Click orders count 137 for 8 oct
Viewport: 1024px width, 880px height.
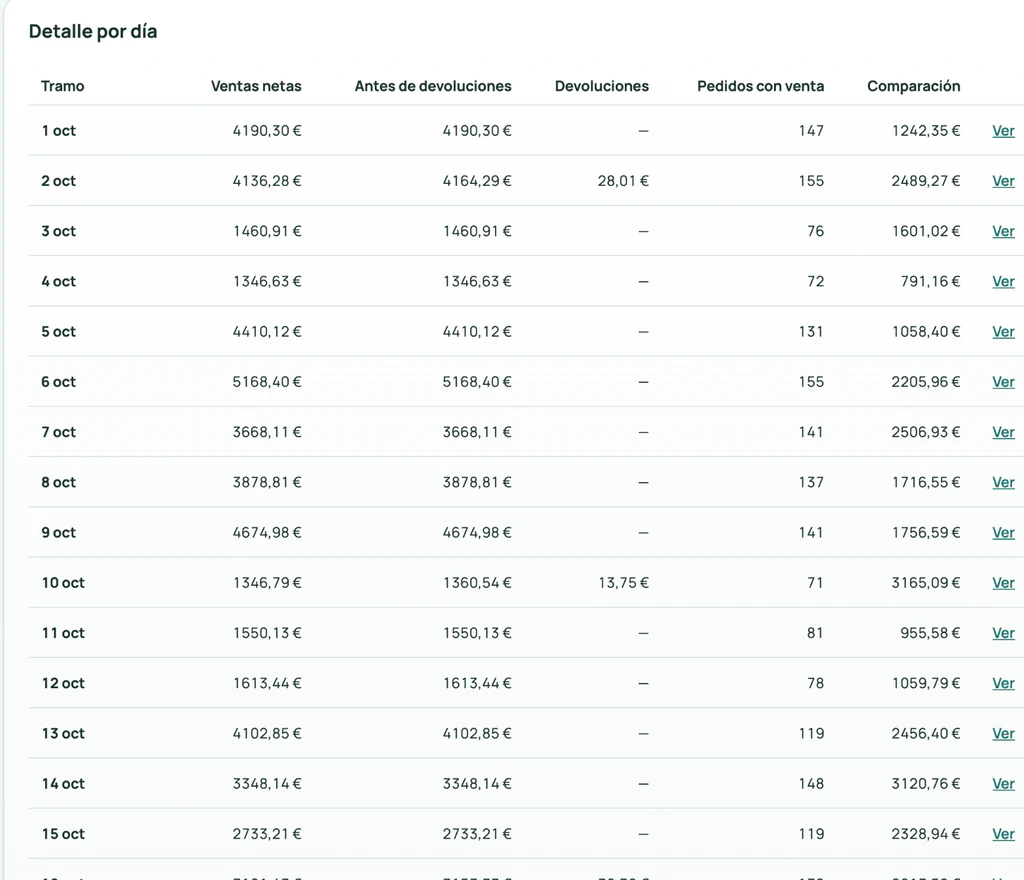tap(811, 482)
